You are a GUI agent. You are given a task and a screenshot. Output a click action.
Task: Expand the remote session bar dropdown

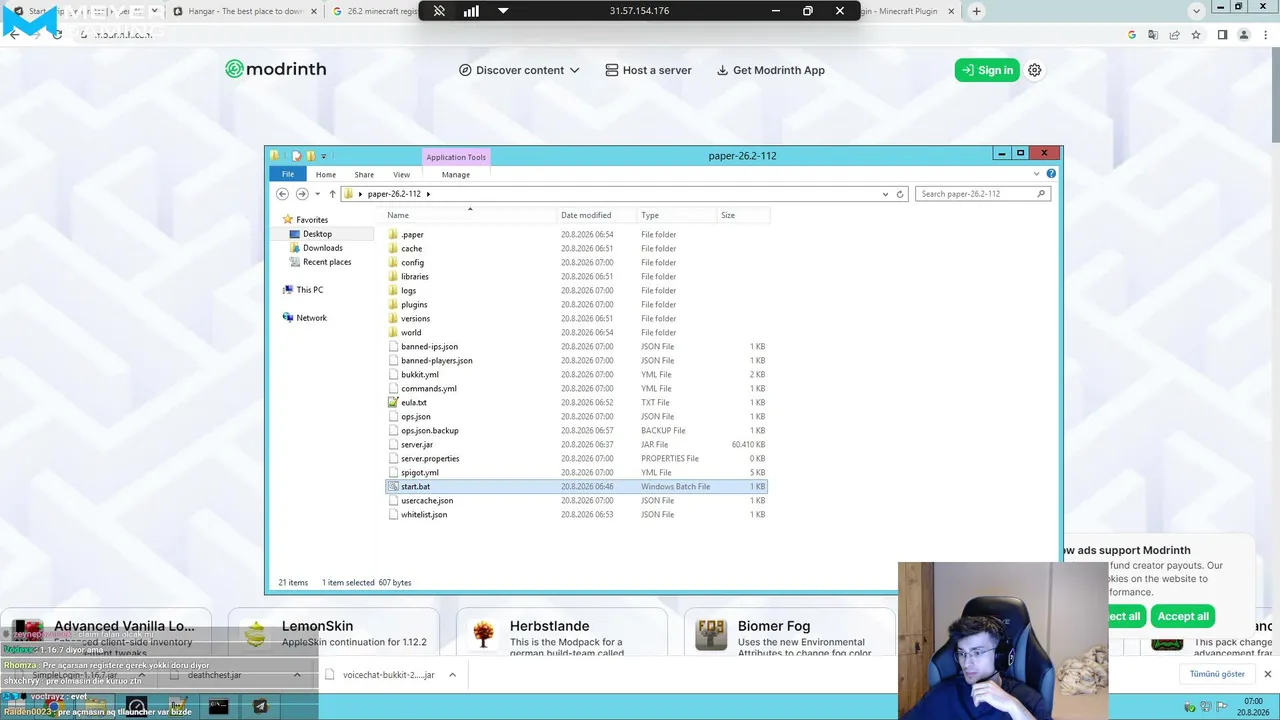503,11
